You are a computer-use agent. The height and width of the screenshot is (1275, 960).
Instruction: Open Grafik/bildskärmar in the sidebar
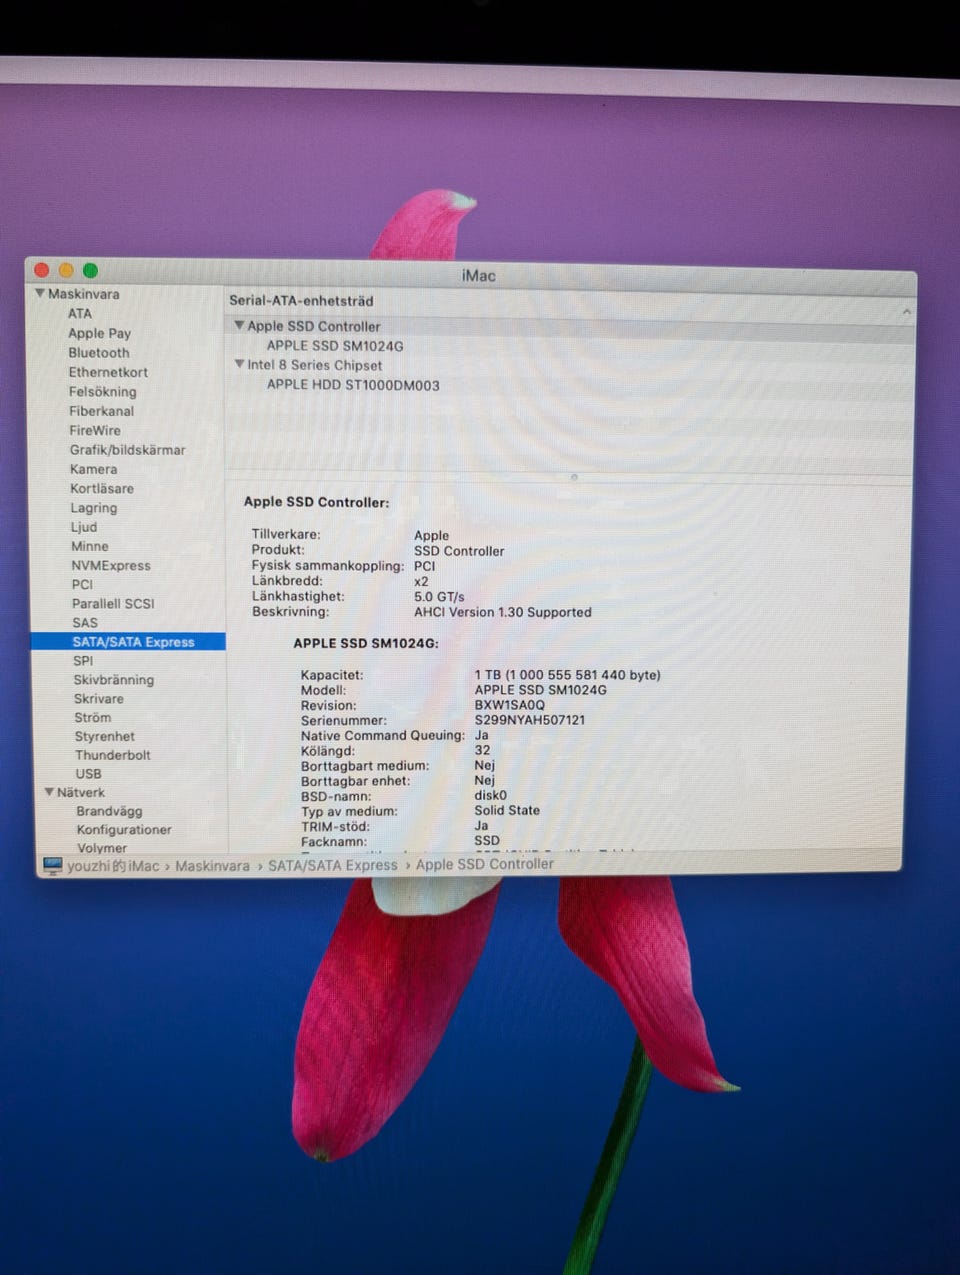pos(127,450)
